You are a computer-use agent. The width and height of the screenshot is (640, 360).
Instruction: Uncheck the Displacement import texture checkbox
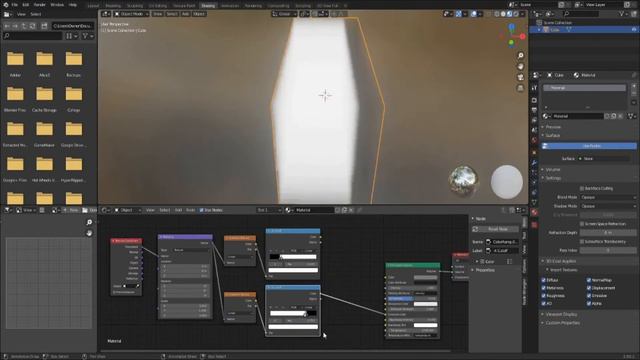[589, 288]
